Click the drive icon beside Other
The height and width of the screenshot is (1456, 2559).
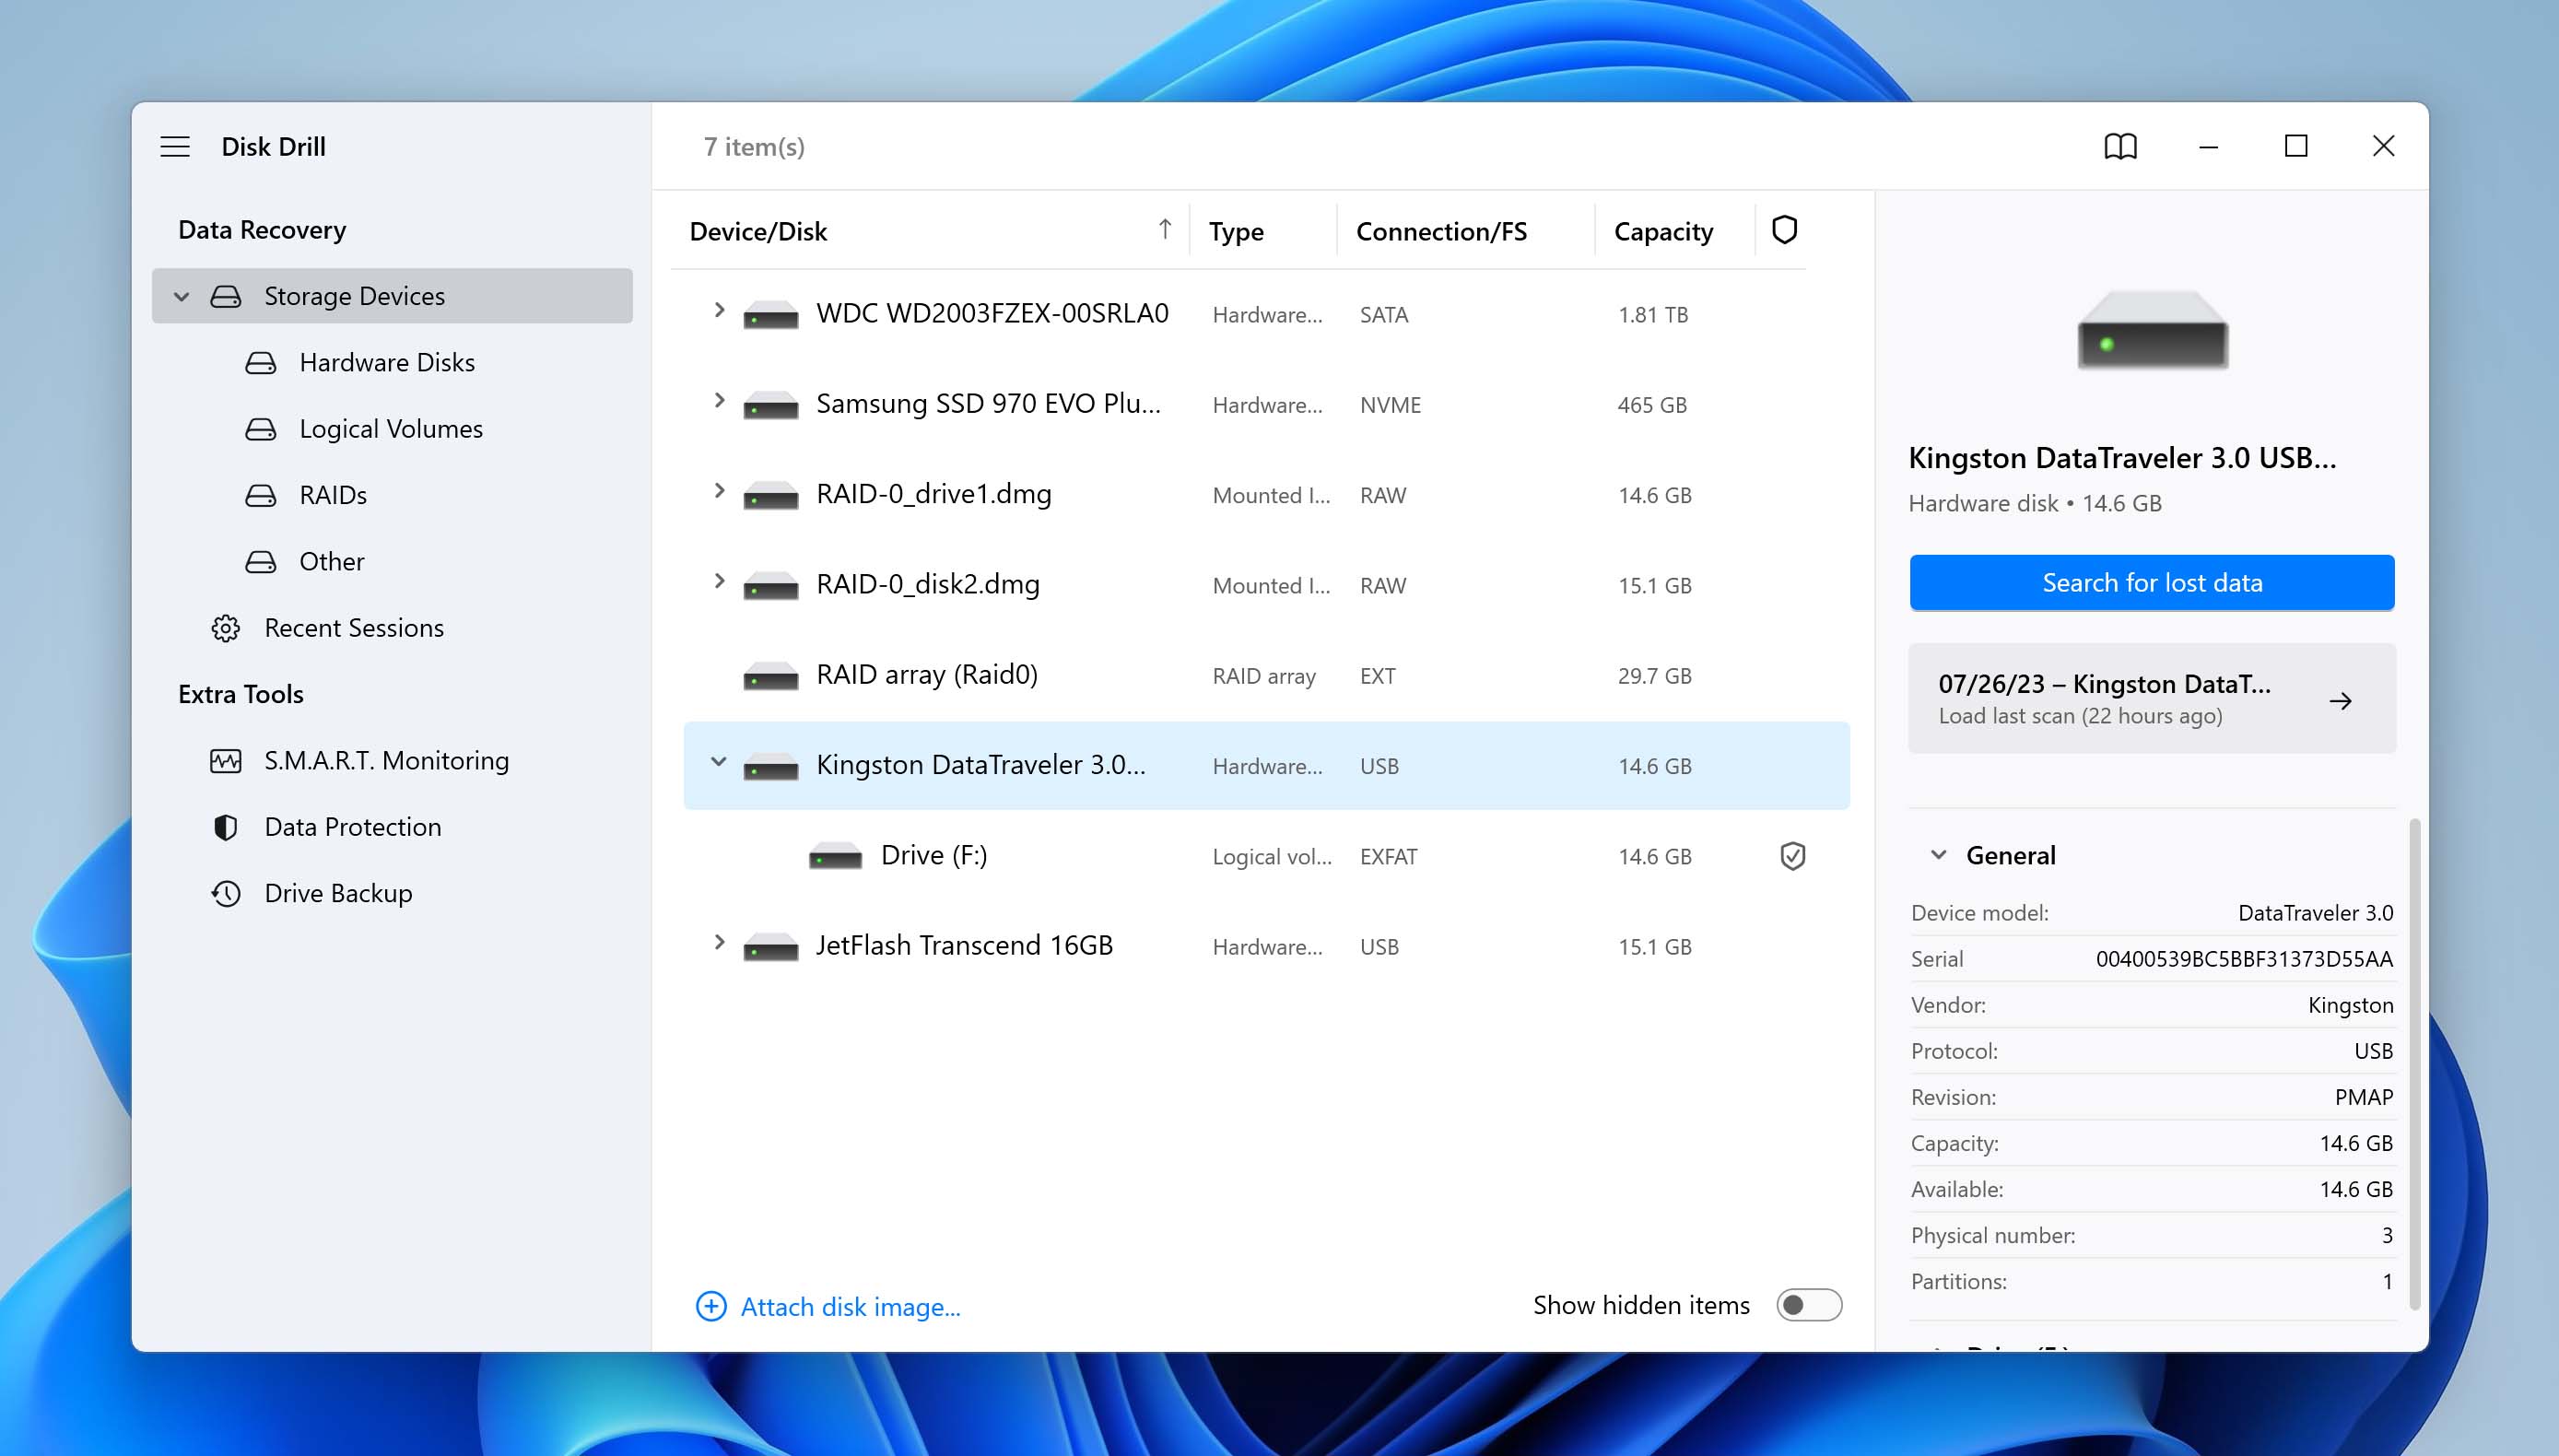pyautogui.click(x=261, y=562)
